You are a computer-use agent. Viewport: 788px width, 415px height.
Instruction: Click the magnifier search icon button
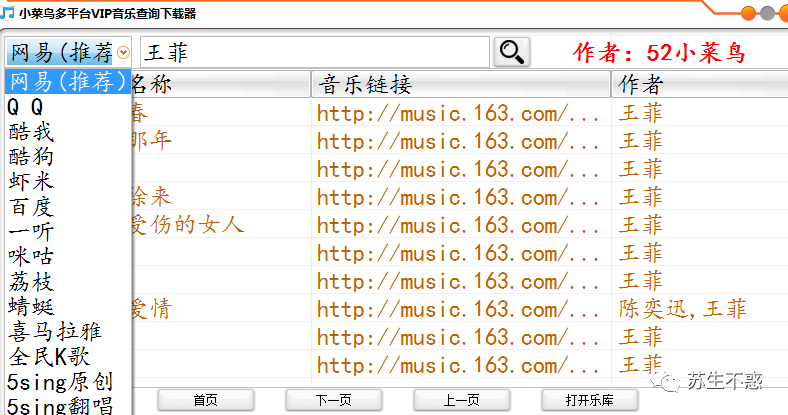click(x=512, y=52)
